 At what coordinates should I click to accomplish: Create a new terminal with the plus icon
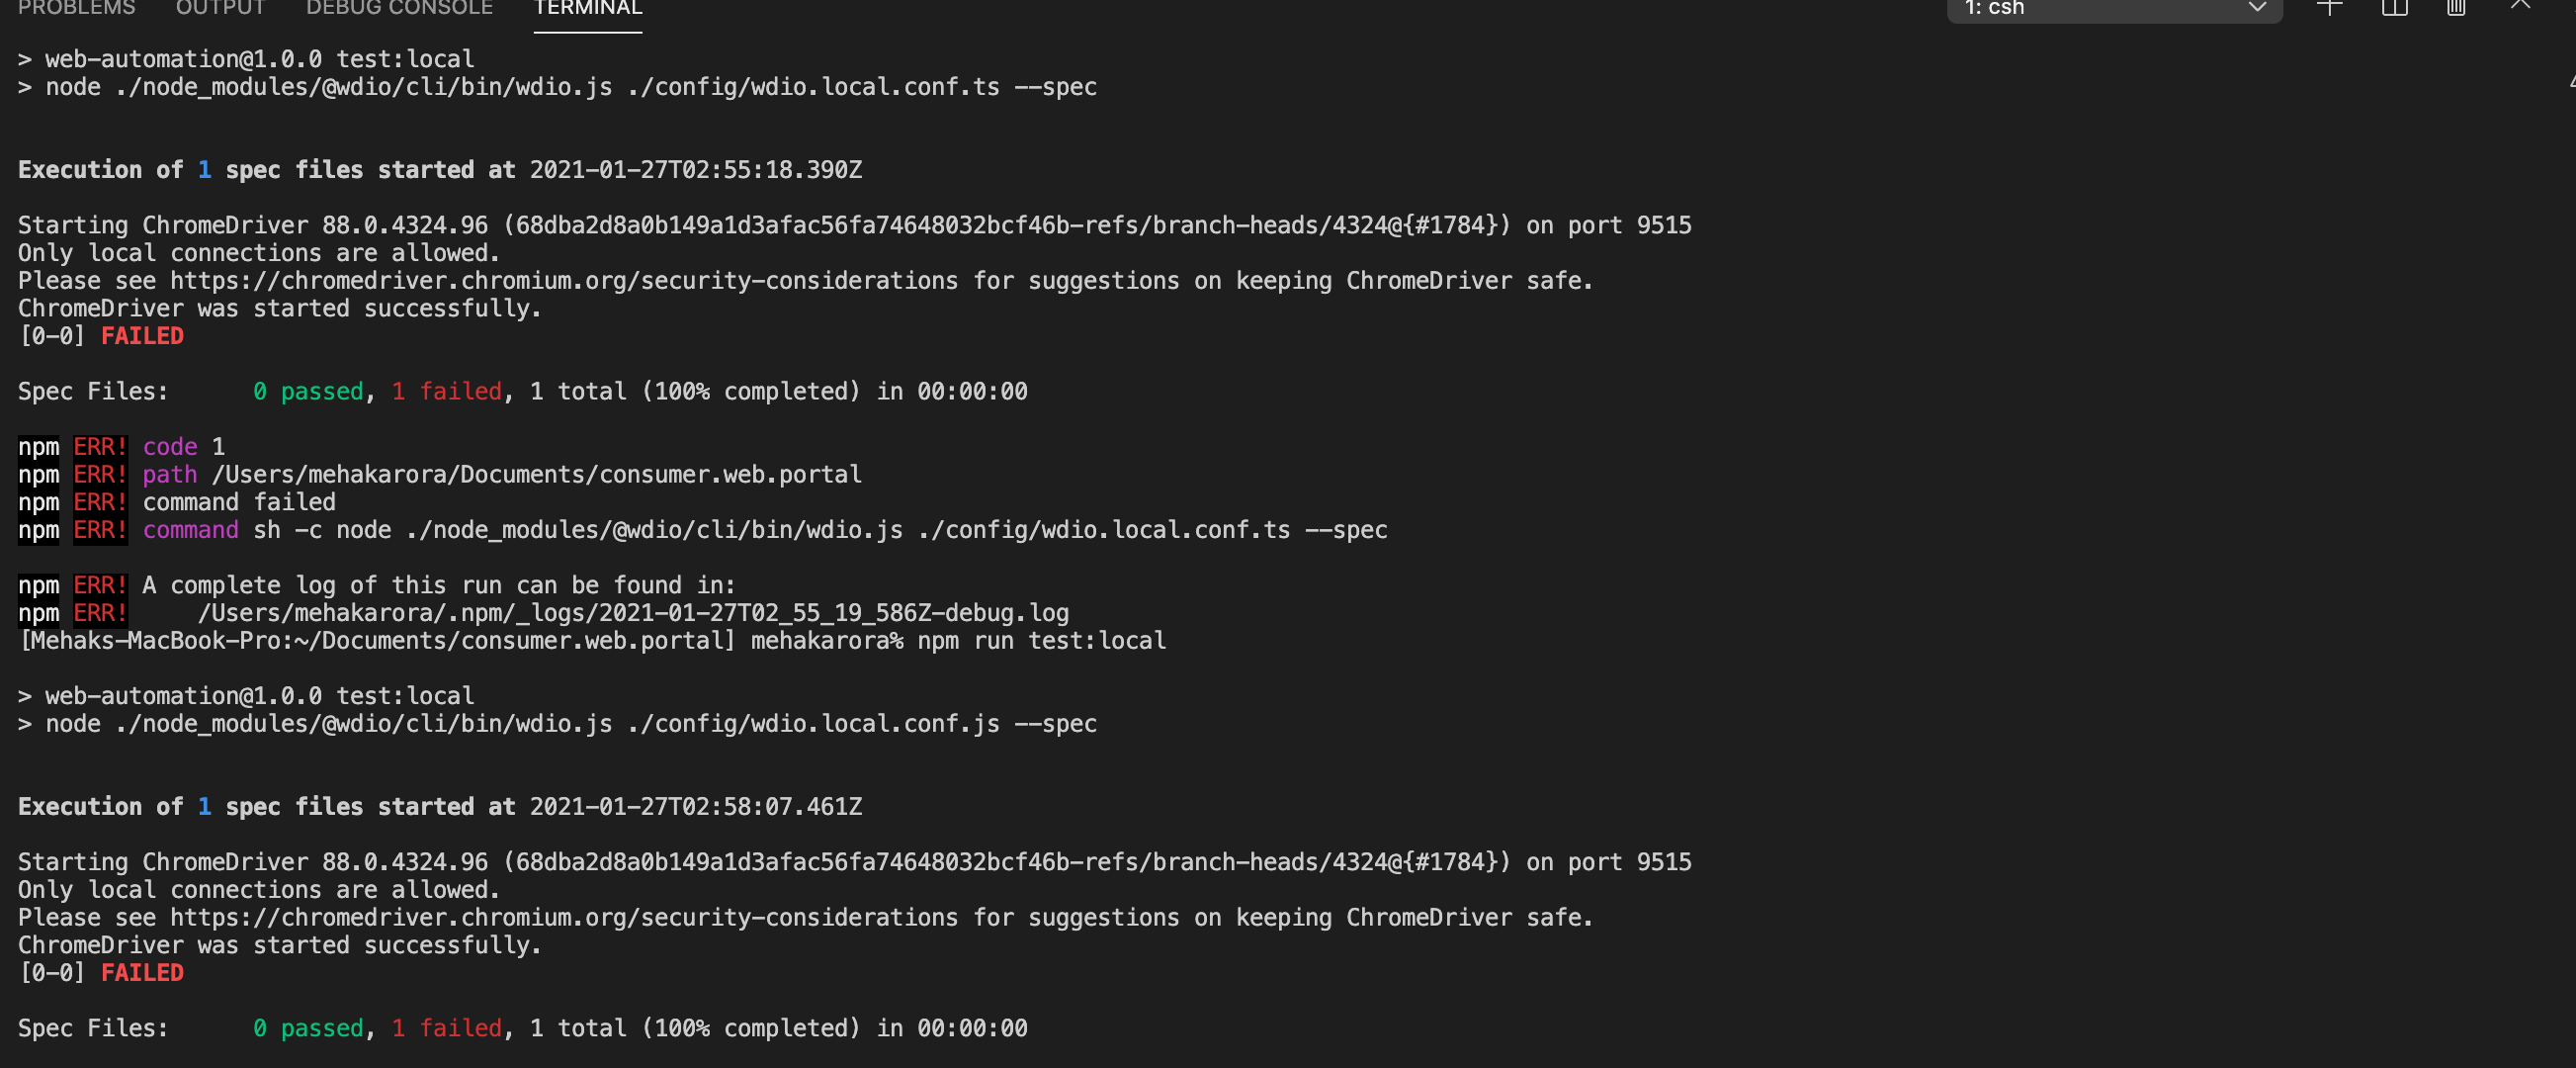(x=2329, y=7)
